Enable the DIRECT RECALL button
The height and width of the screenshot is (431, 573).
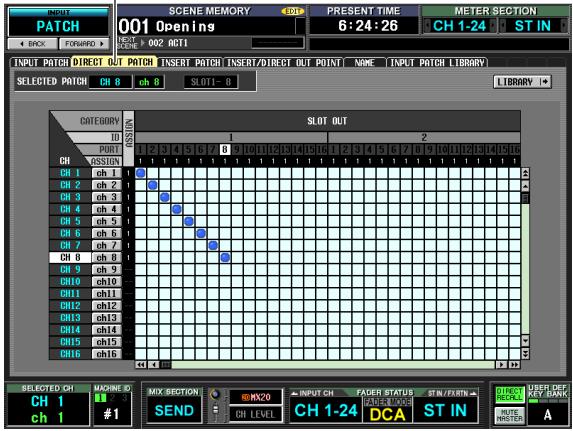(x=509, y=394)
